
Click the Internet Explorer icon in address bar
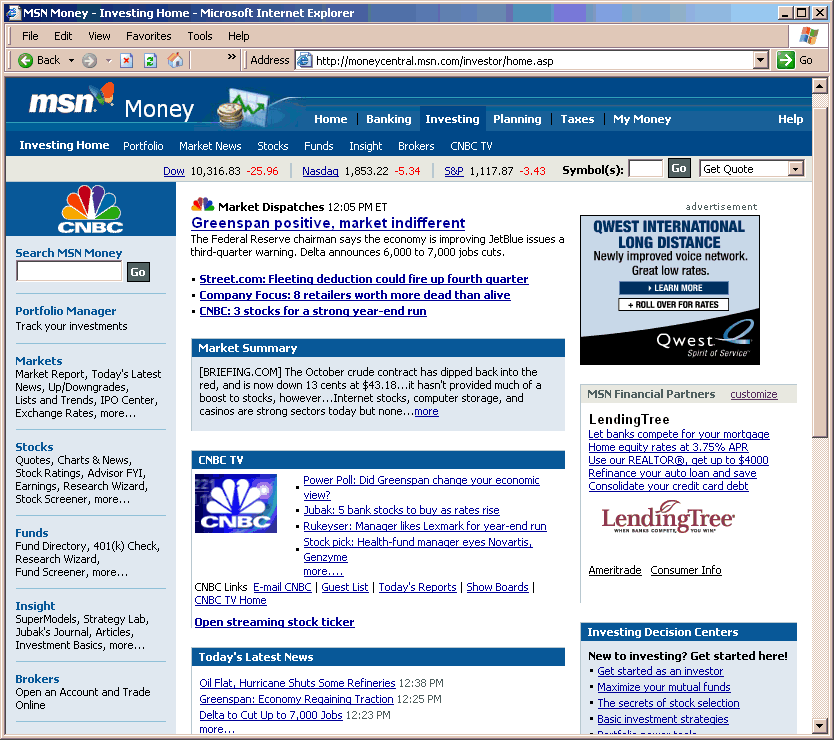point(305,60)
